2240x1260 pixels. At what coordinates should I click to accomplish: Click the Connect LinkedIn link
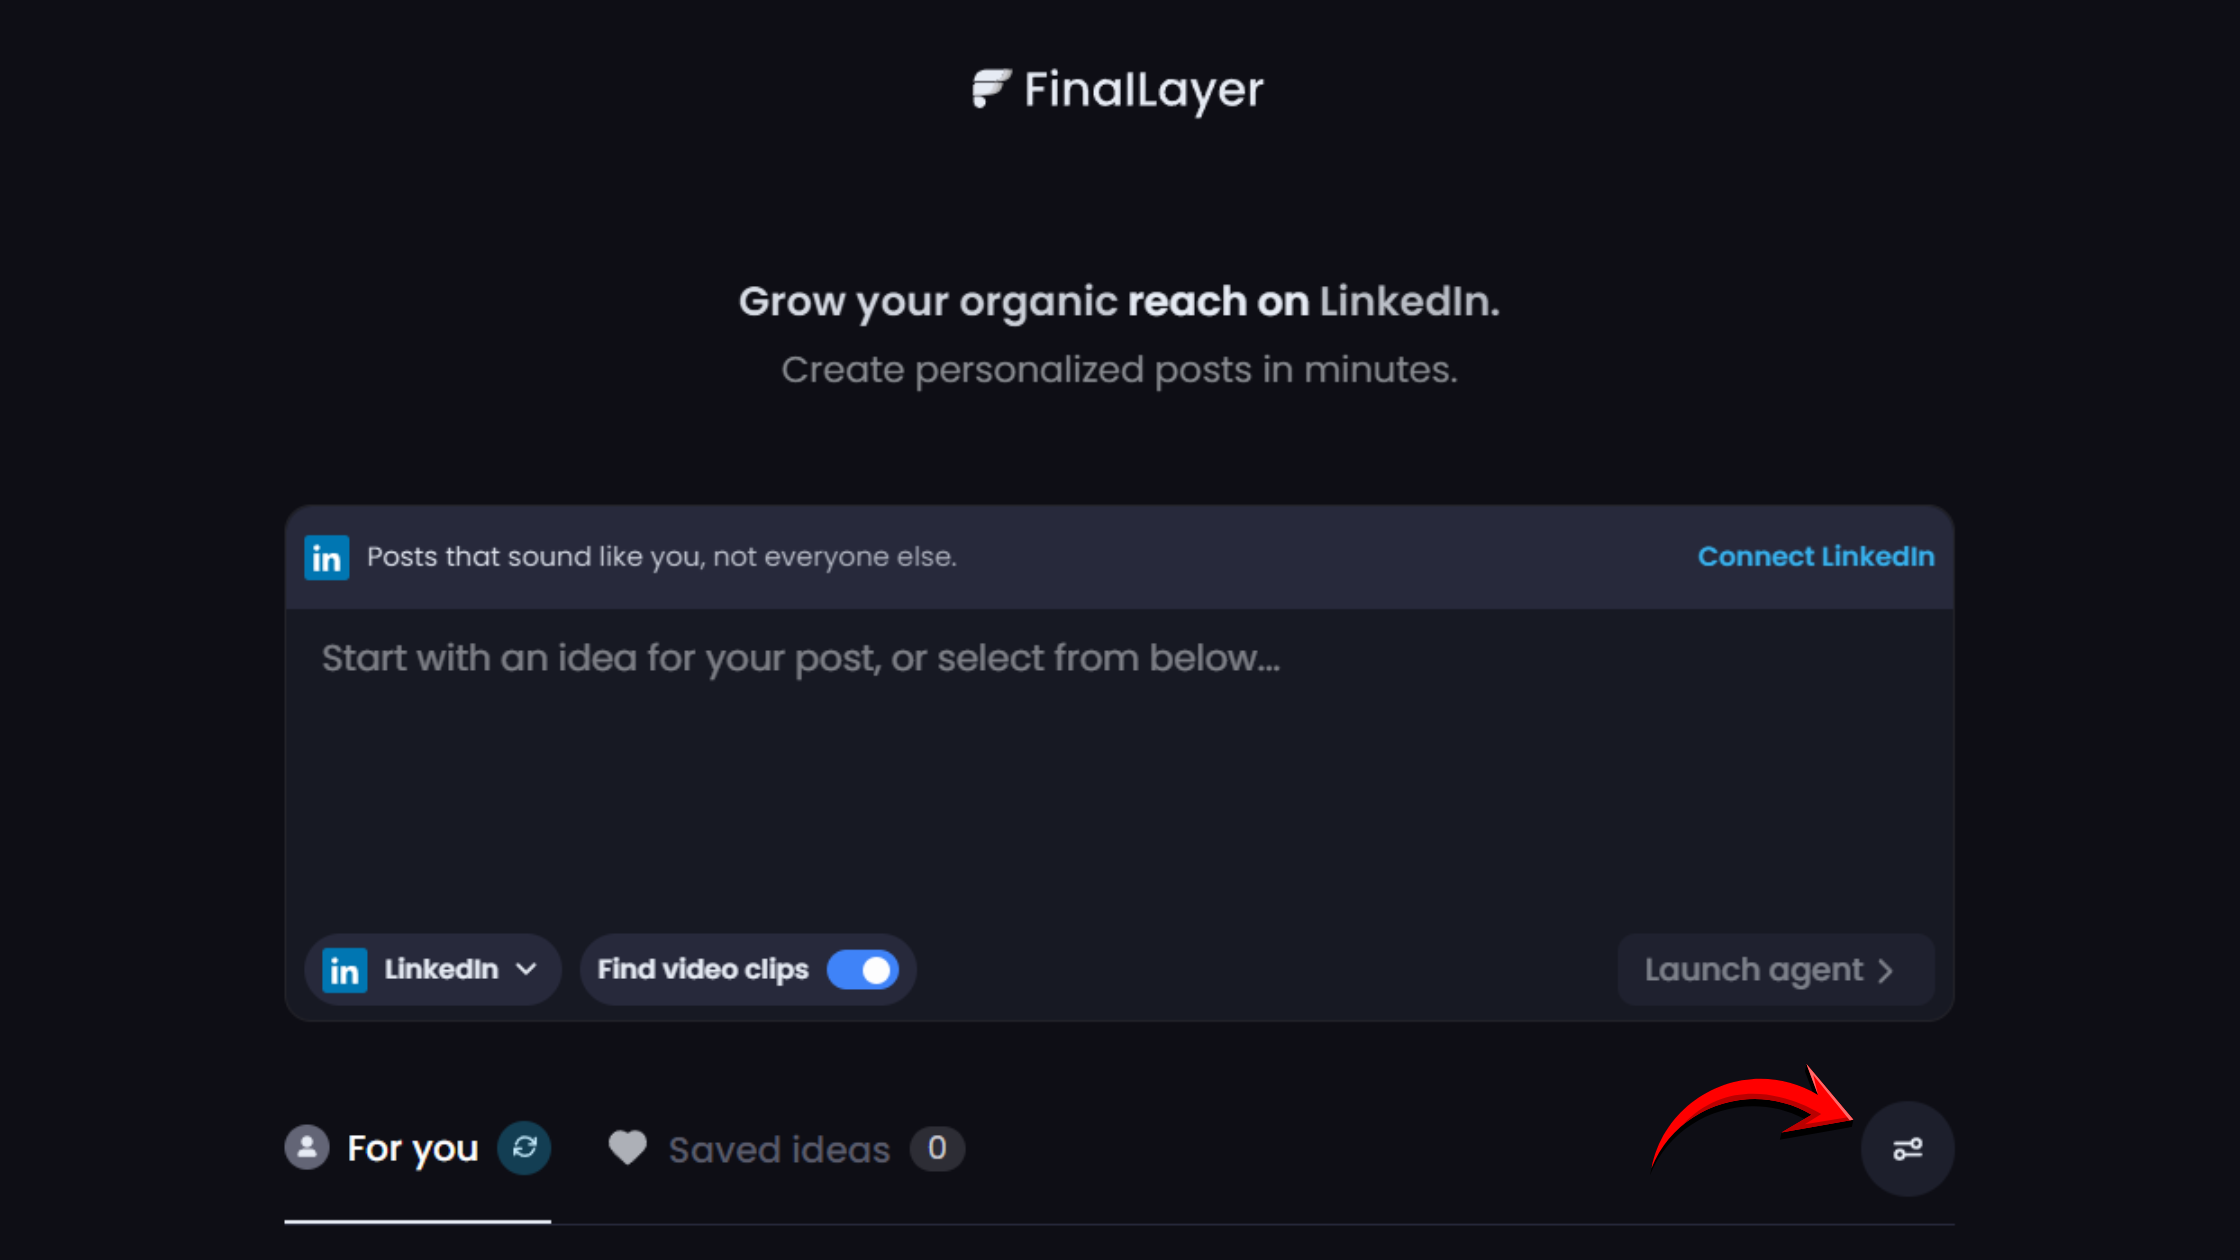(x=1815, y=556)
